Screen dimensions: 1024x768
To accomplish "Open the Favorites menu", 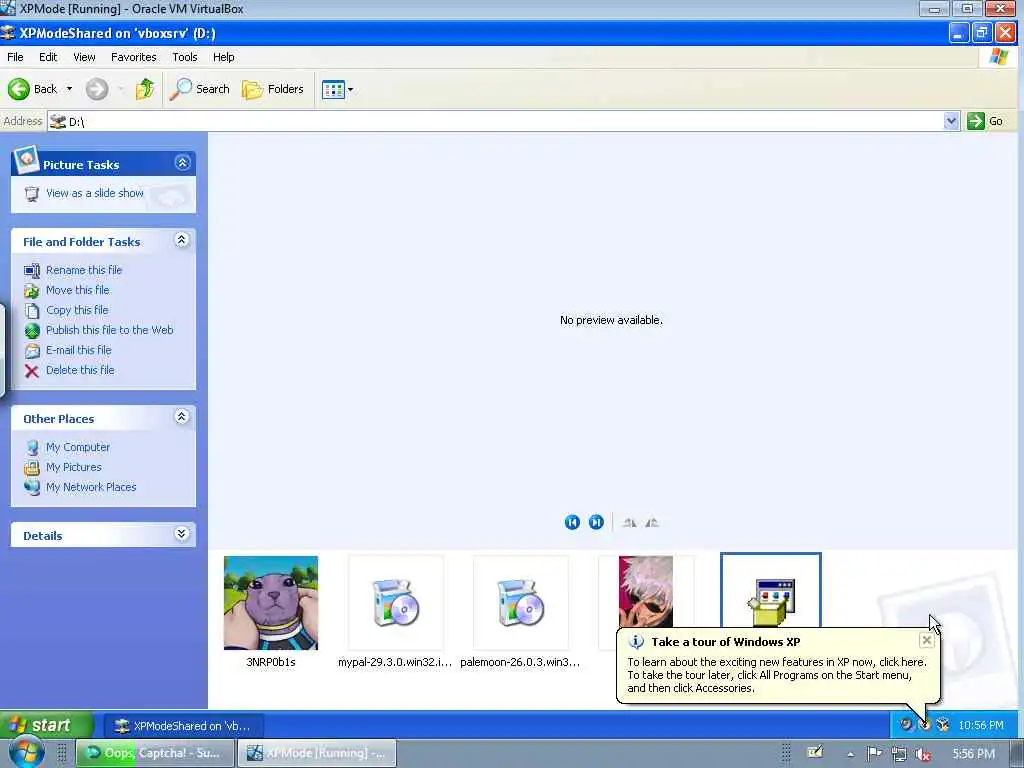I will 133,57.
